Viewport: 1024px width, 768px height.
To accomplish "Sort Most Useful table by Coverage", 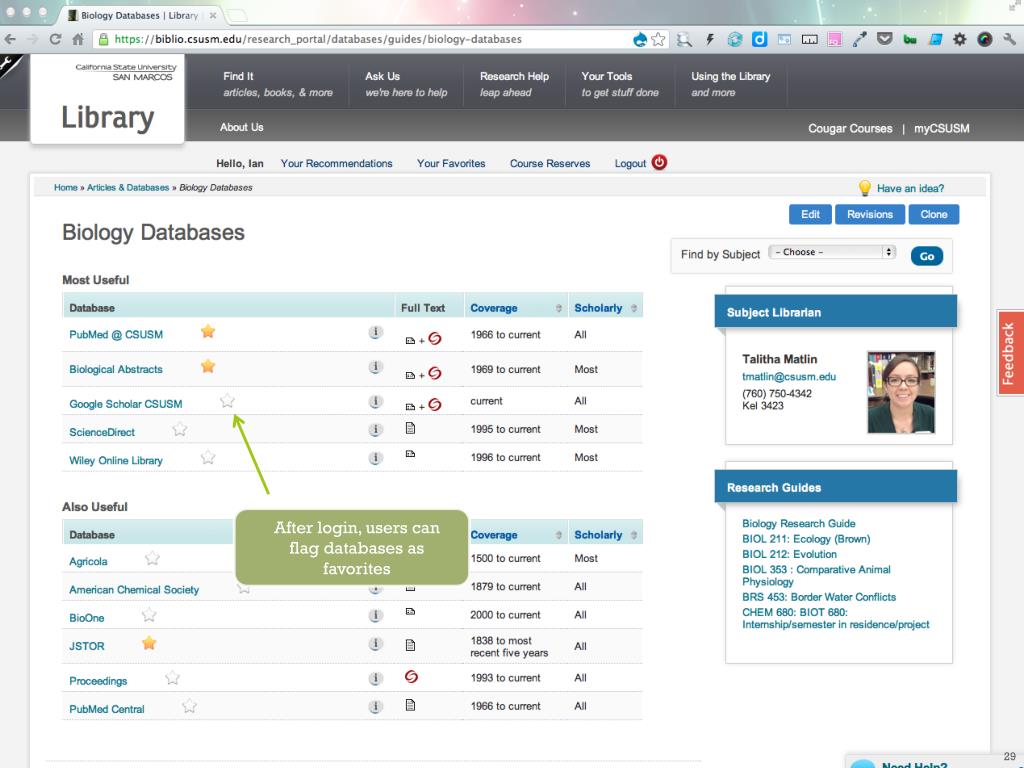I will (514, 308).
